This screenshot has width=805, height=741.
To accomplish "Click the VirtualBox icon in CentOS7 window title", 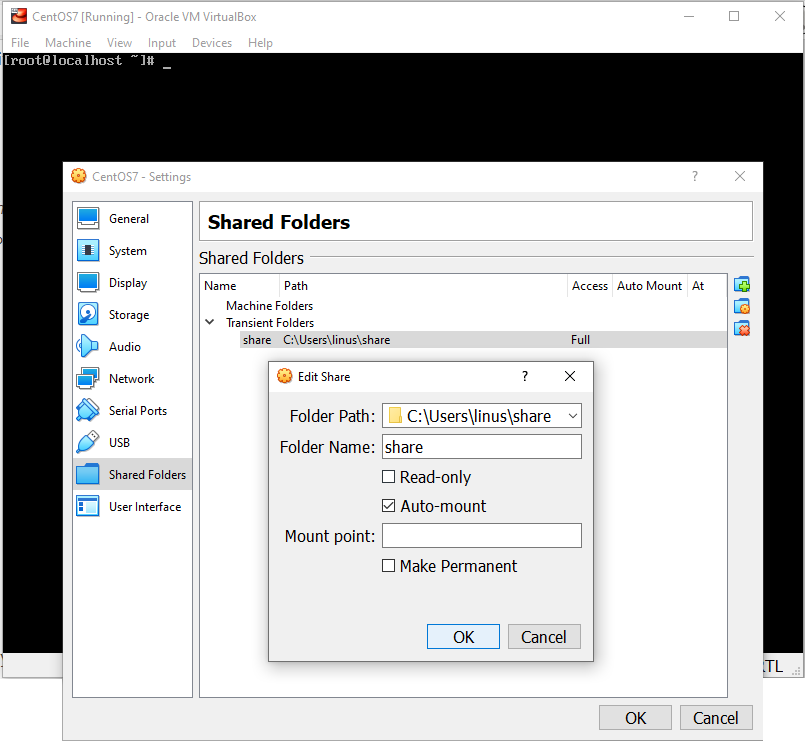I will [x=19, y=16].
